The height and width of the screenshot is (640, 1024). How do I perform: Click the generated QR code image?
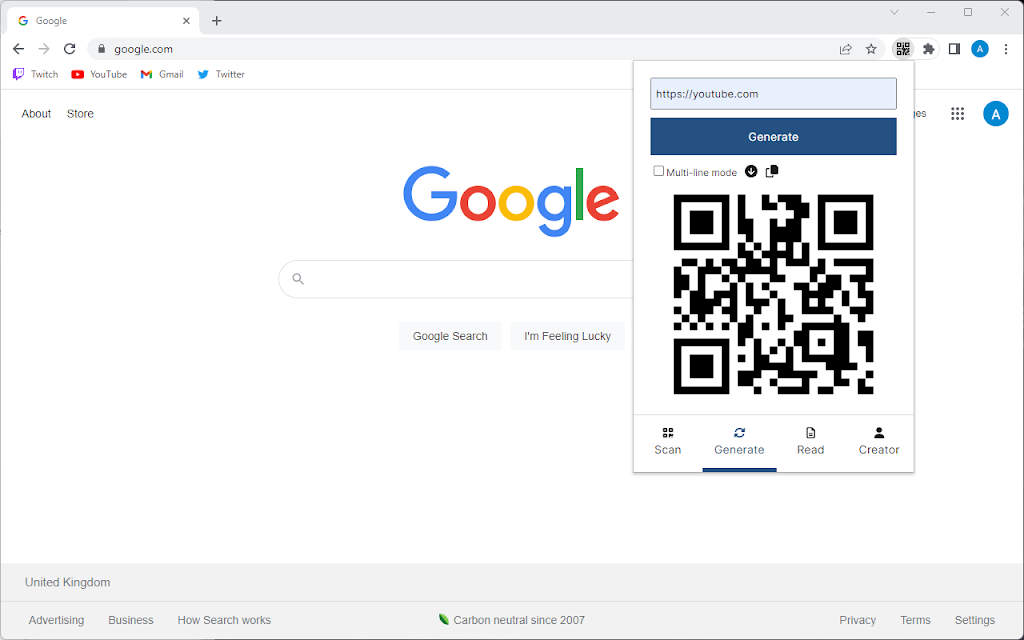point(773,294)
